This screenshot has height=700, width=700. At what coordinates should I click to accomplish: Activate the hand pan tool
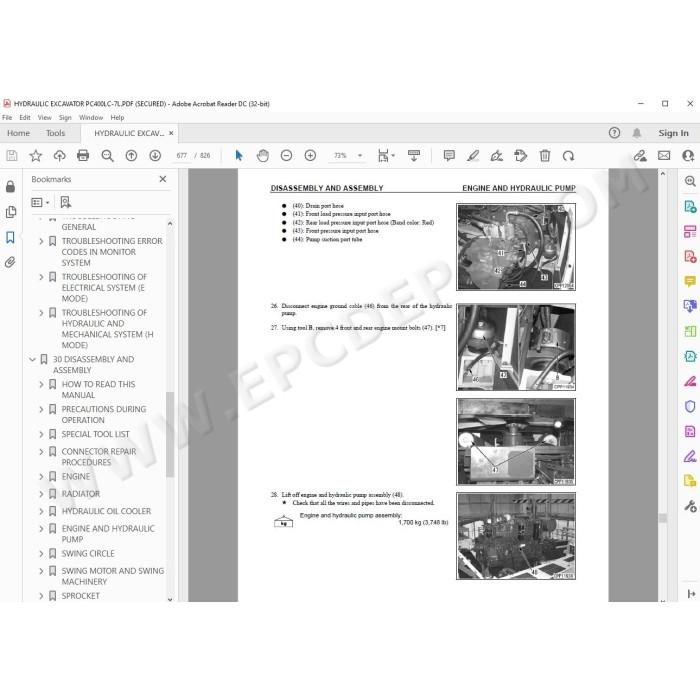pyautogui.click(x=263, y=155)
